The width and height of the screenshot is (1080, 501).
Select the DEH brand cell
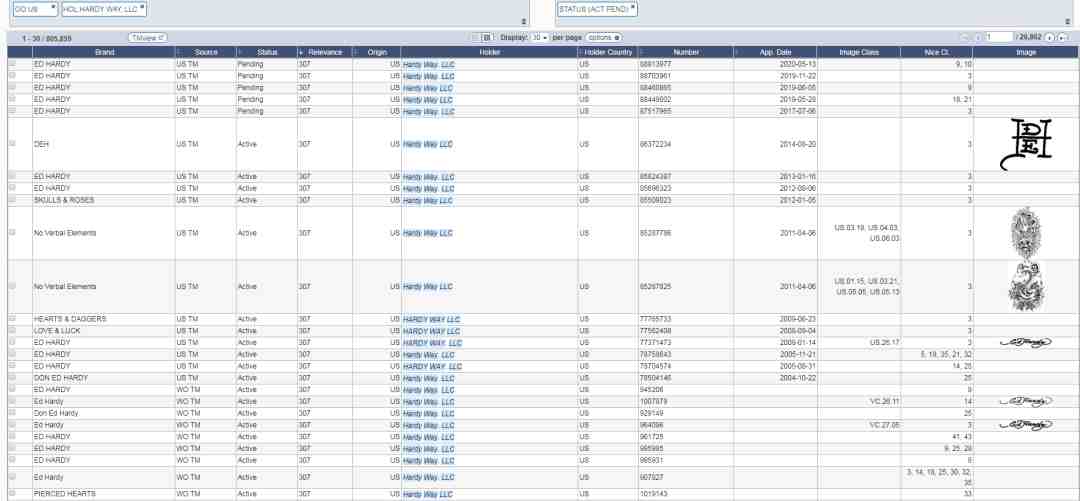click(103, 144)
